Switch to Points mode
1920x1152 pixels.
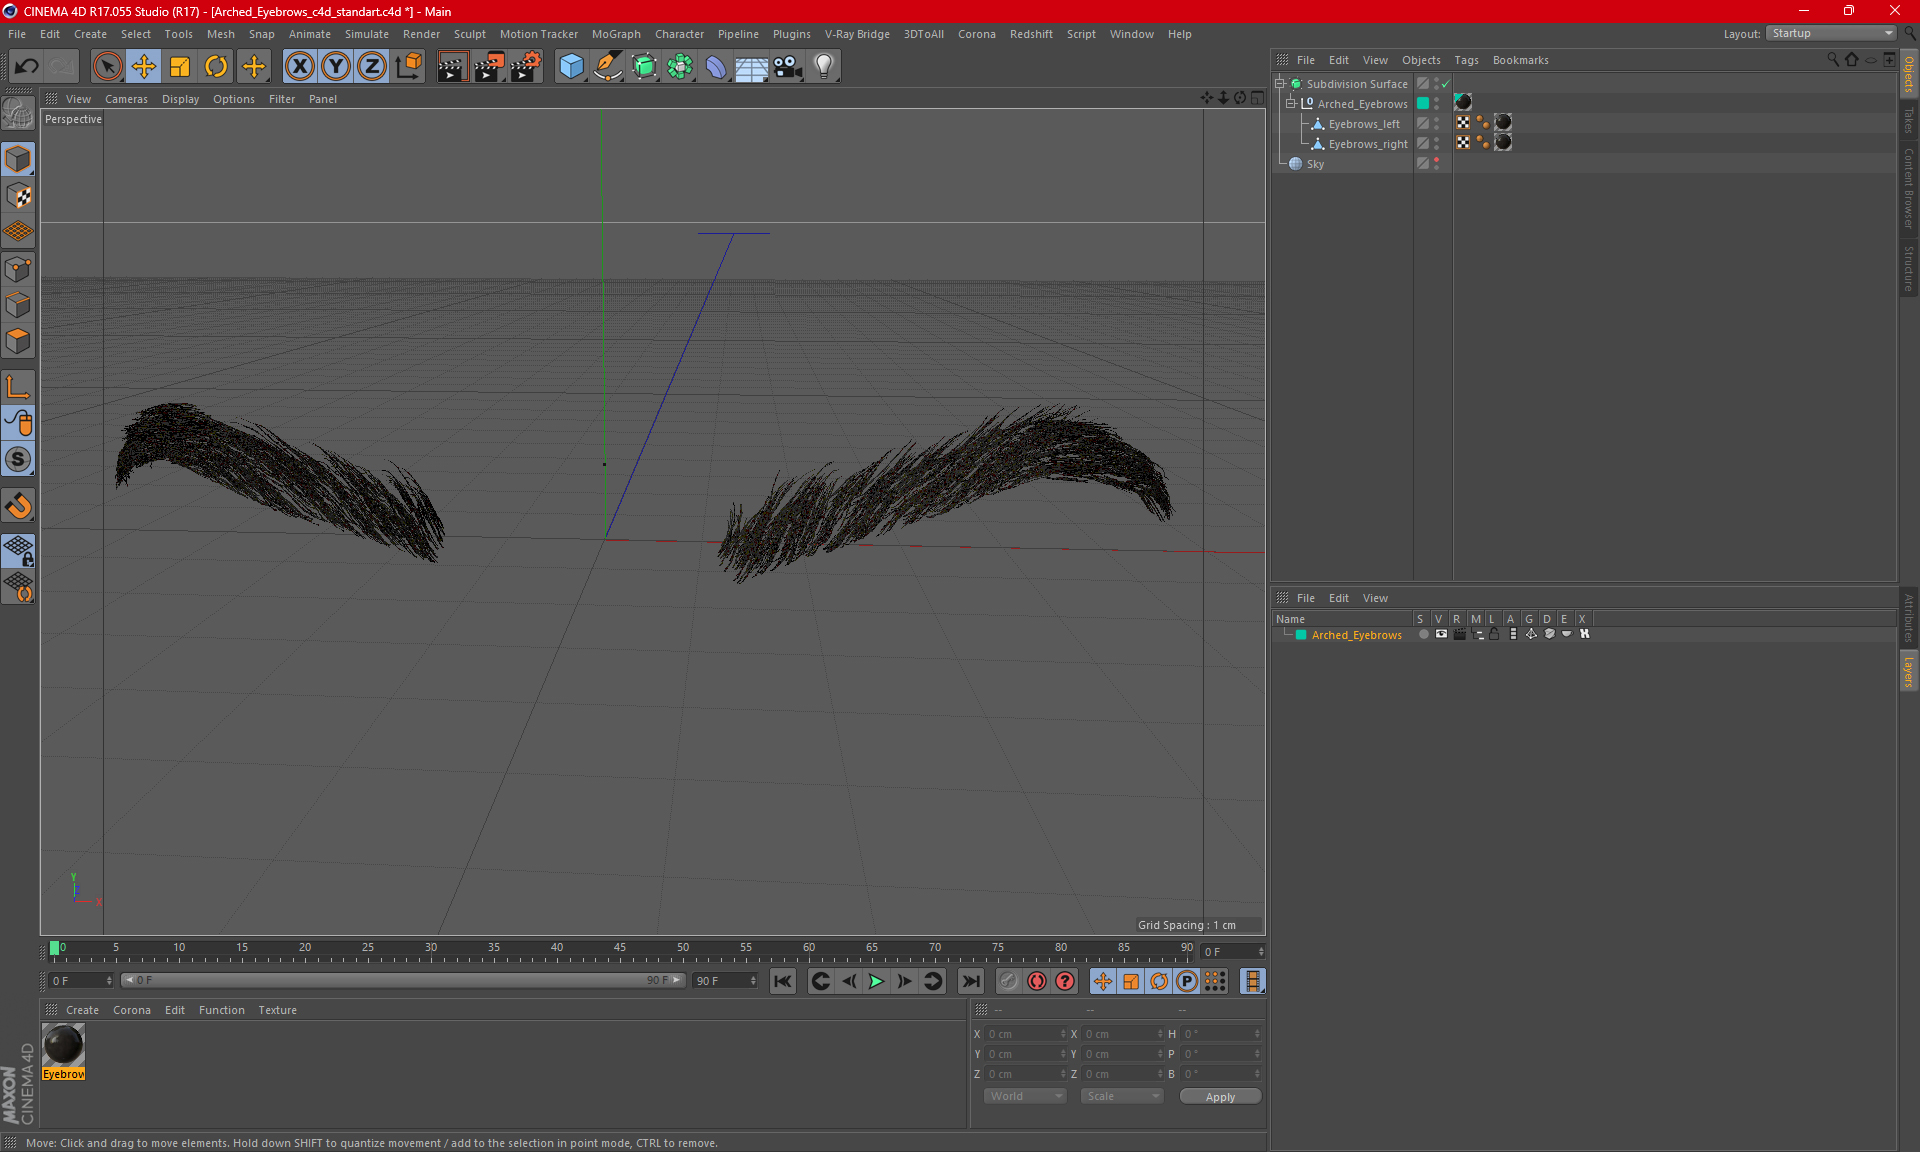[18, 269]
